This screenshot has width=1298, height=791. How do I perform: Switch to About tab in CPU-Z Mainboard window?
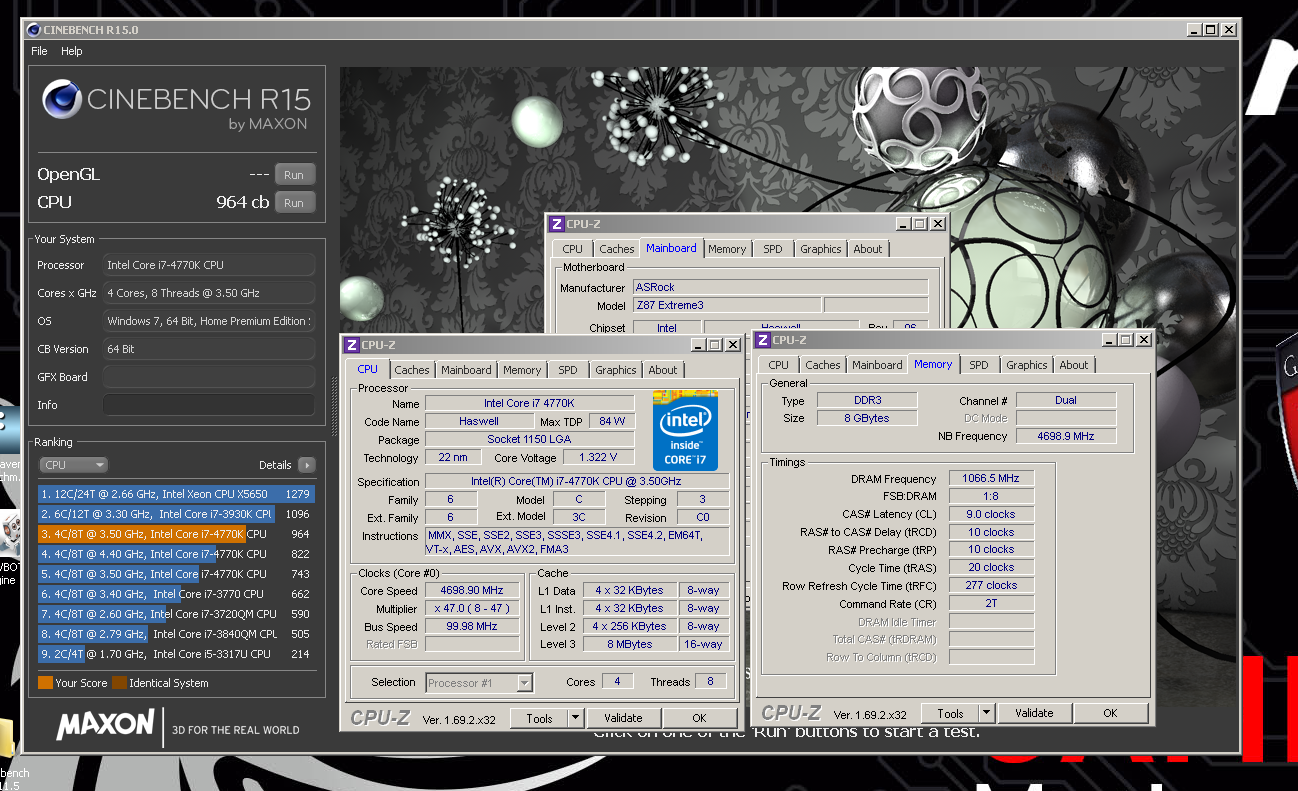point(868,249)
